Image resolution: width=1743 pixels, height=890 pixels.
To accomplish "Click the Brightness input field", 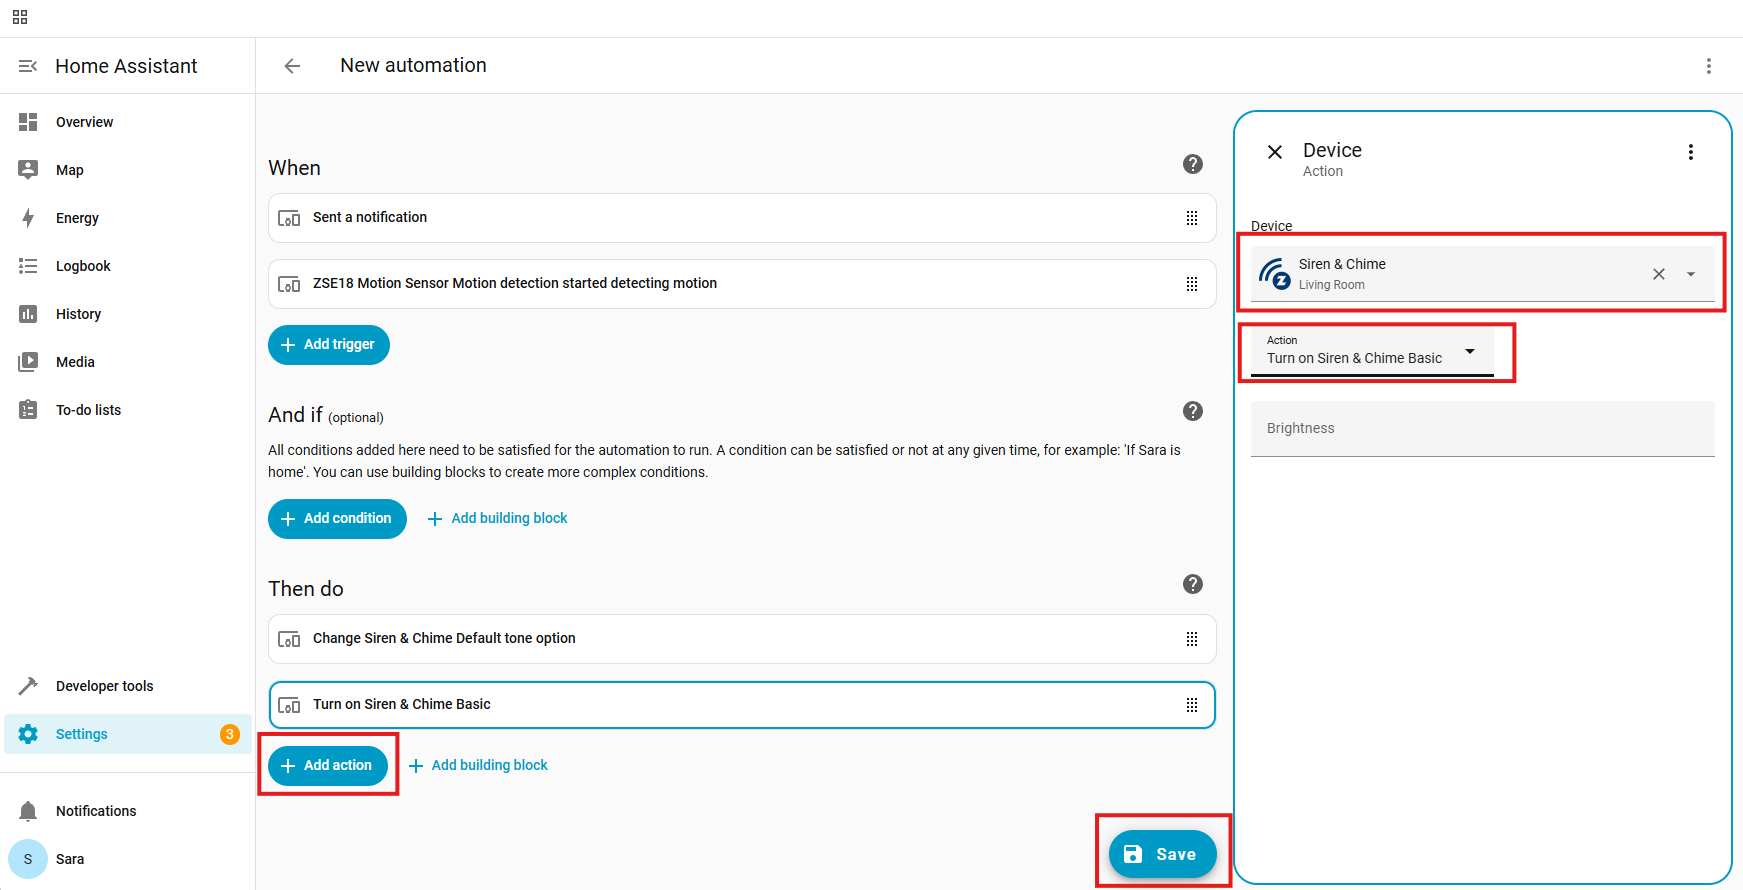I will click(1483, 429).
